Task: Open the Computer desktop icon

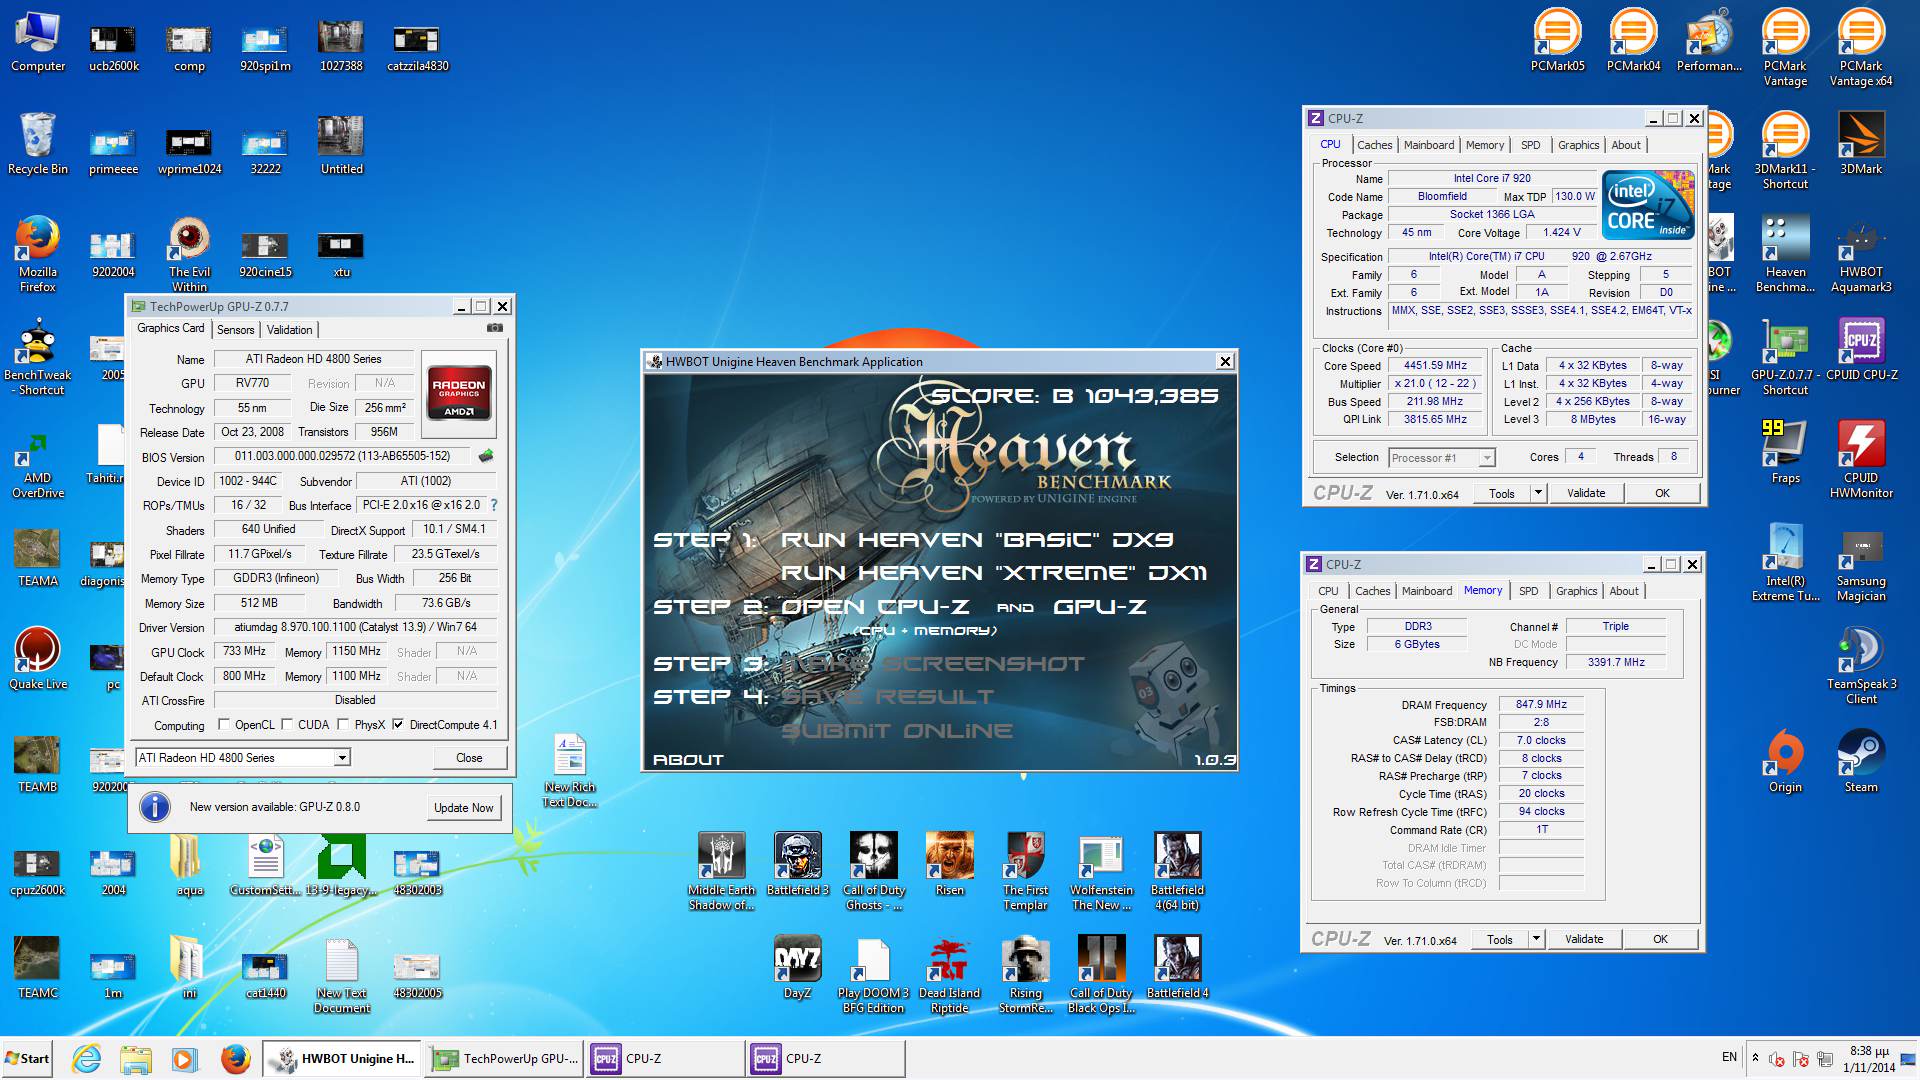Action: (38, 42)
